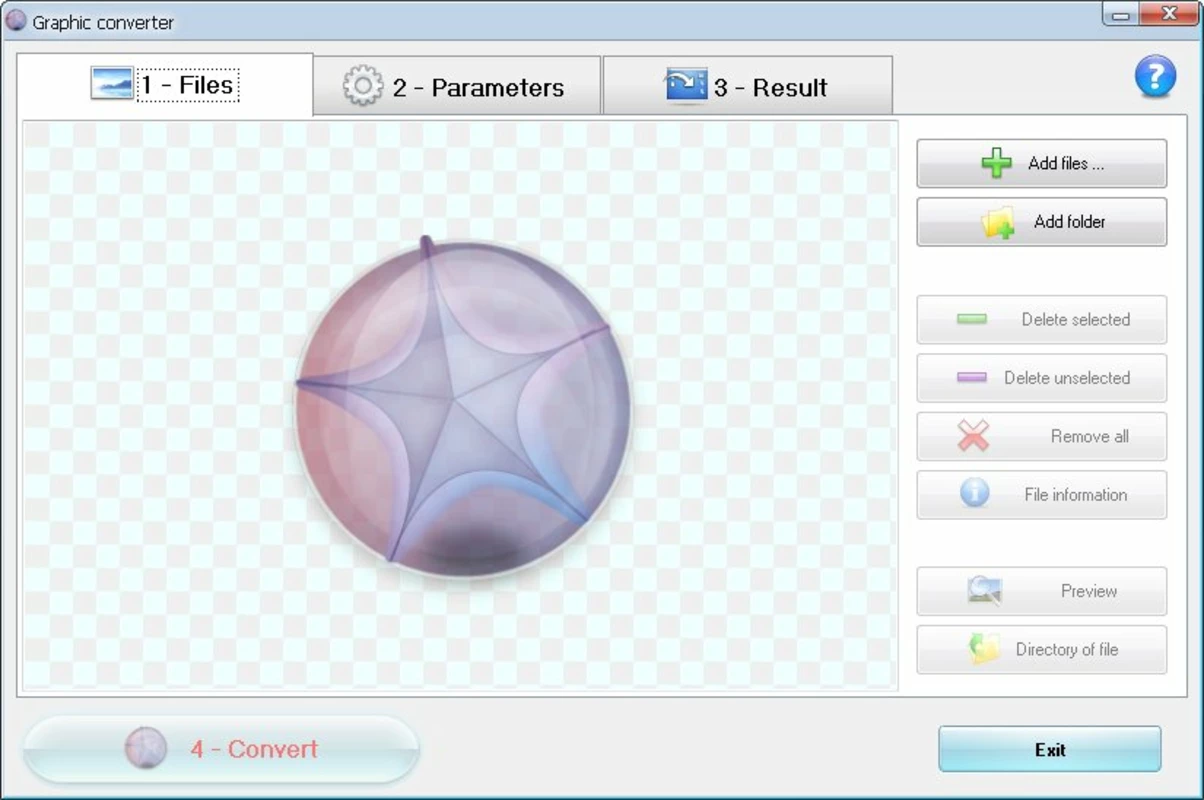Minimize the Graphic converter window
Viewport: 1204px width, 800px height.
tap(1122, 15)
